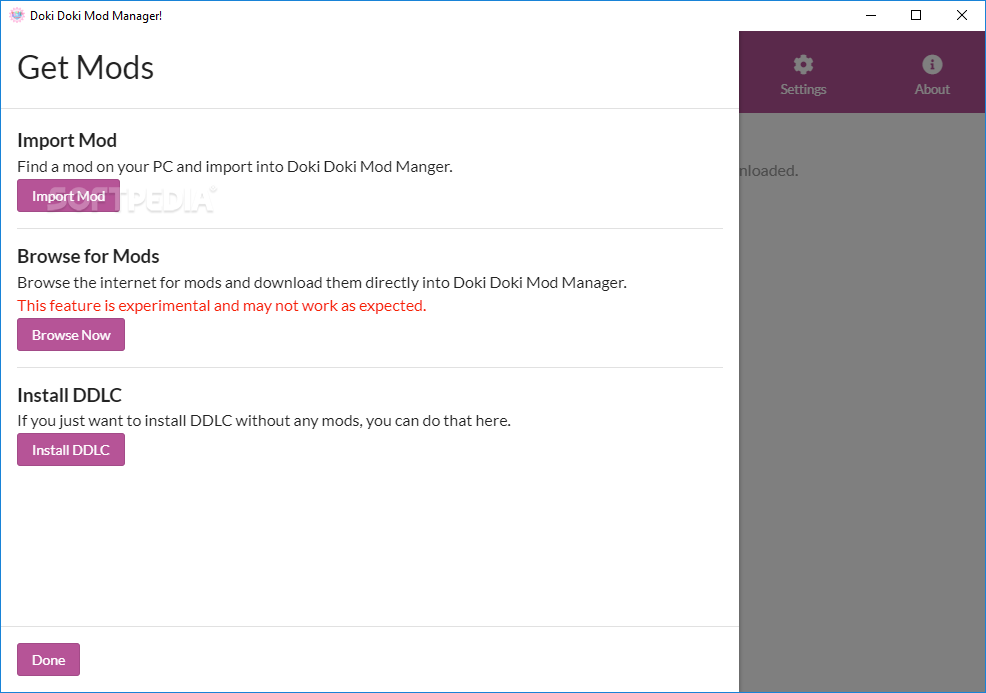
Task: Click the Import Mod section heading
Action: pyautogui.click(x=67, y=140)
